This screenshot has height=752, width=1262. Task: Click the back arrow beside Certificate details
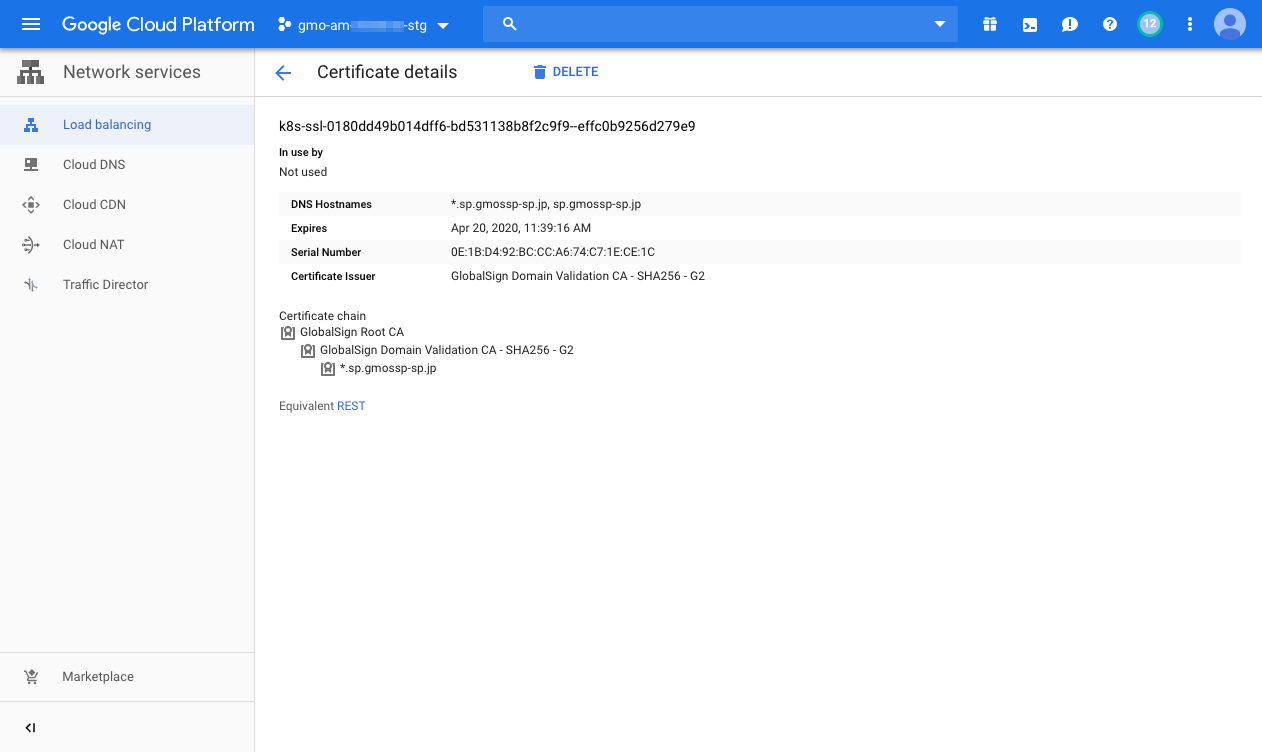tap(283, 72)
